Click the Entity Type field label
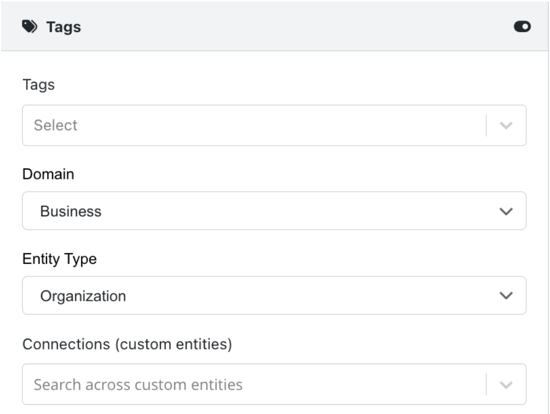Viewport: 550px width, 414px height. (60, 259)
